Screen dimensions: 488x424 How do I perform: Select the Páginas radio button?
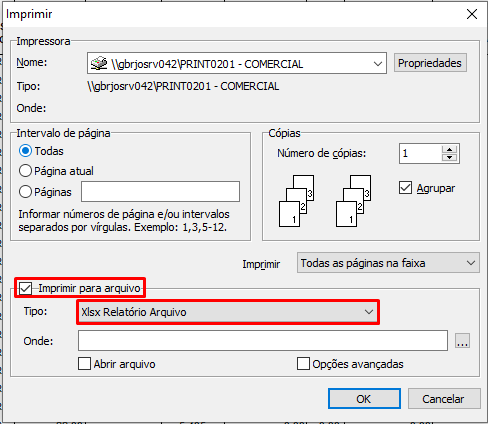click(x=25, y=192)
